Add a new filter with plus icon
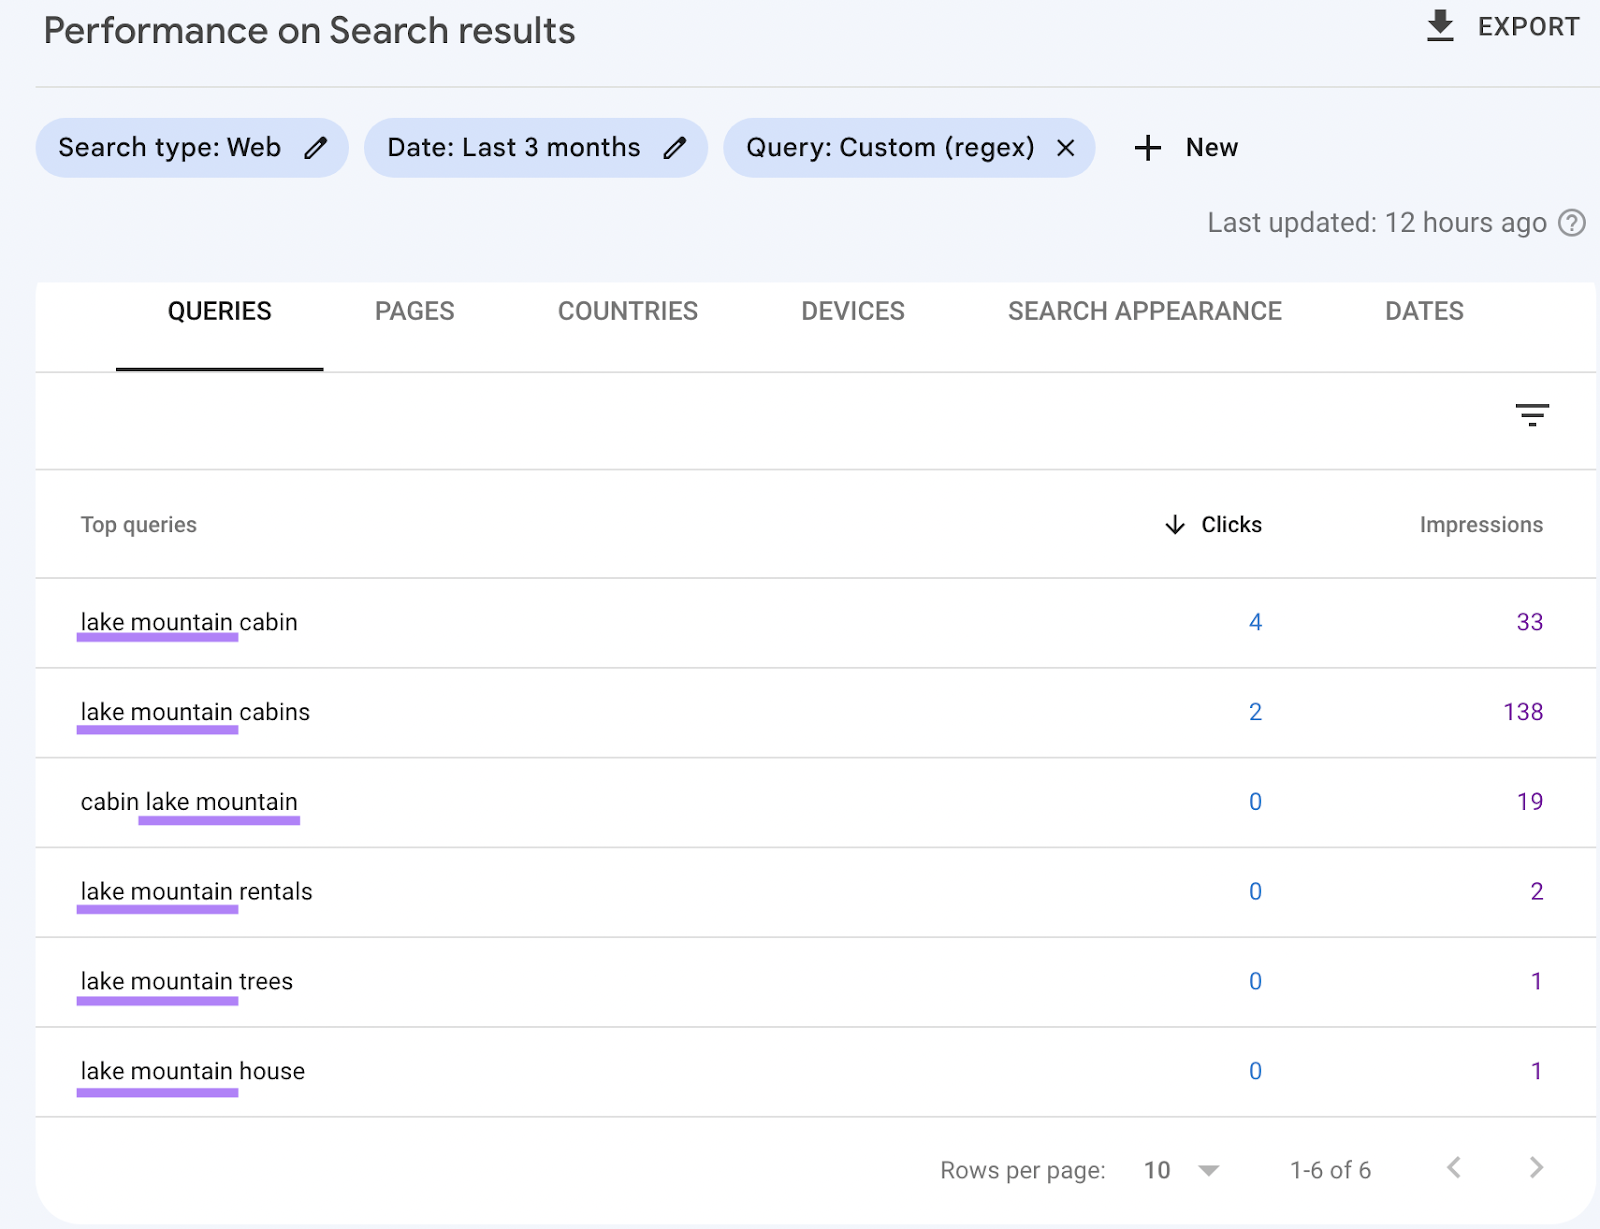 pyautogui.click(x=1148, y=148)
